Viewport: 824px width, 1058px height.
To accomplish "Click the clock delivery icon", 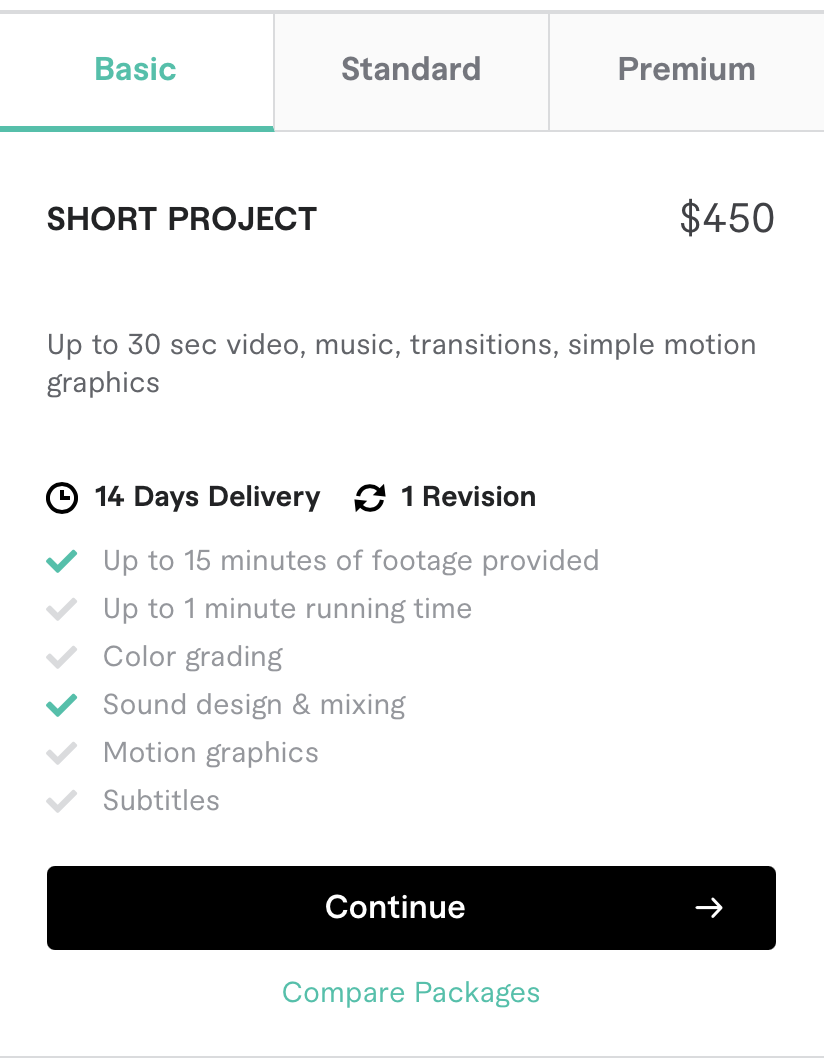I will [62, 498].
